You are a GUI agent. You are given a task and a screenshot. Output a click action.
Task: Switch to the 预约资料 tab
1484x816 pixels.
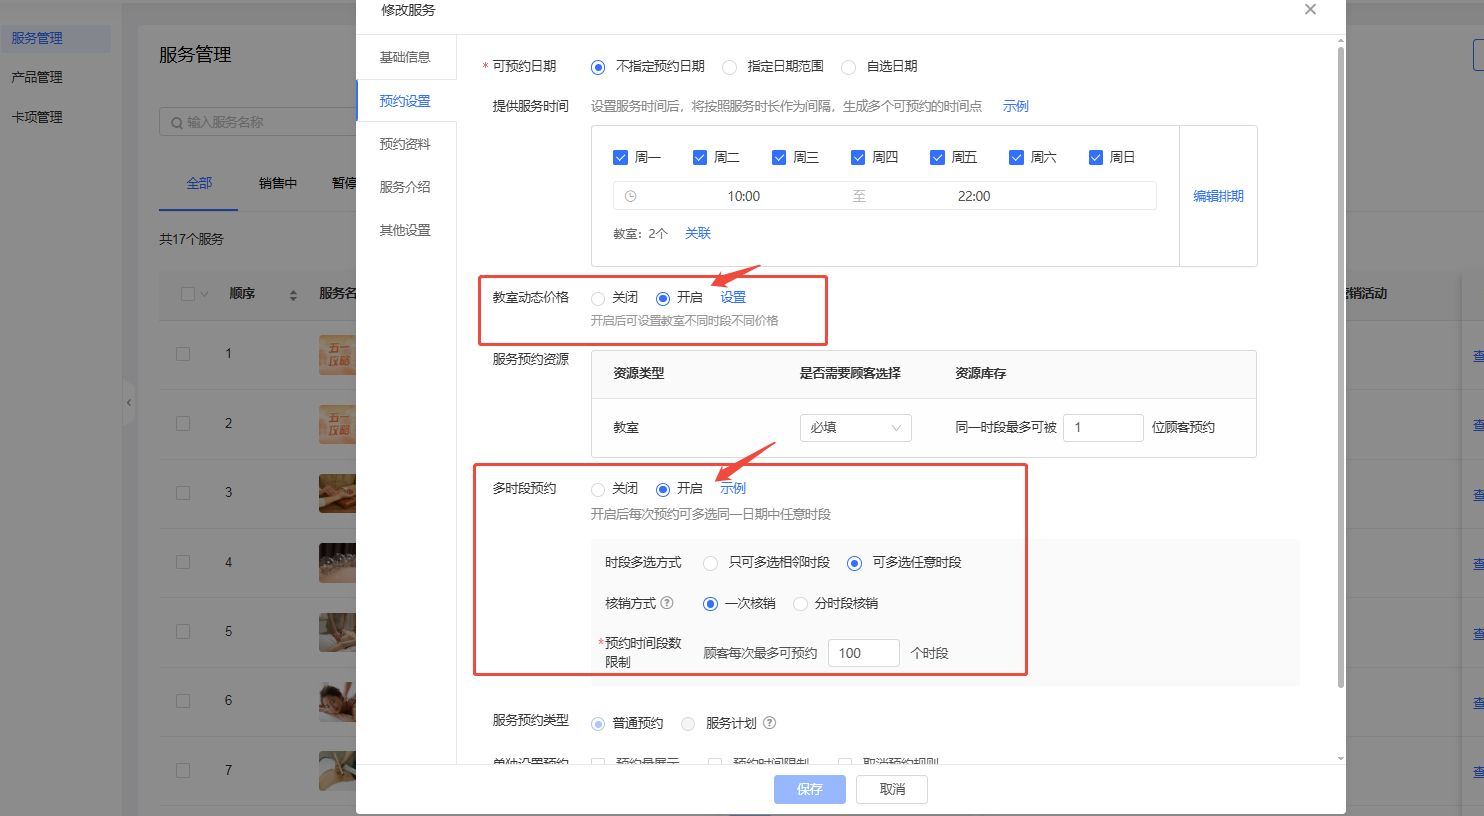405,144
